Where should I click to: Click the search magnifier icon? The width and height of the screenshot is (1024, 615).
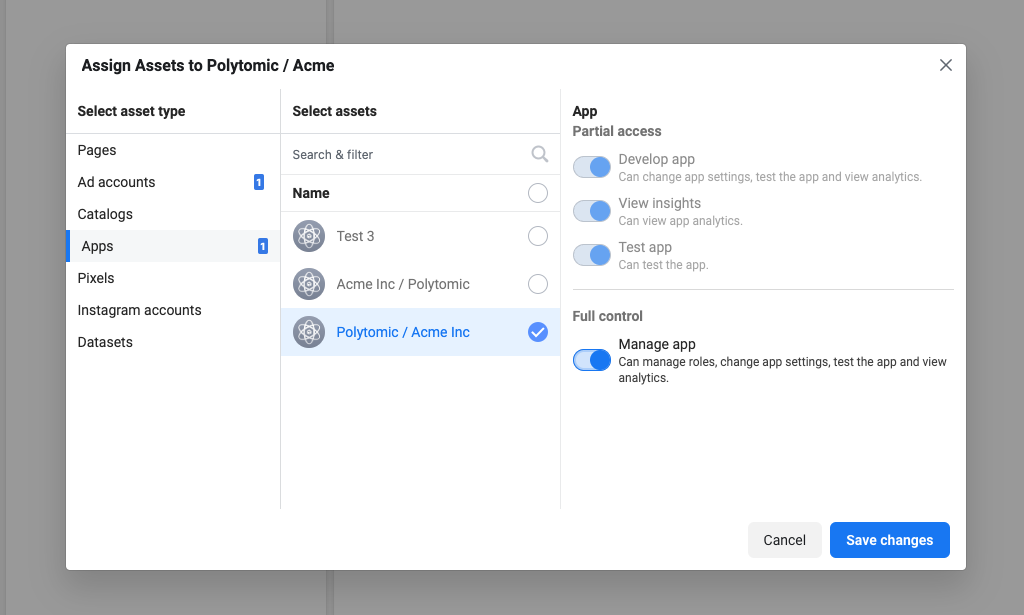coord(539,154)
